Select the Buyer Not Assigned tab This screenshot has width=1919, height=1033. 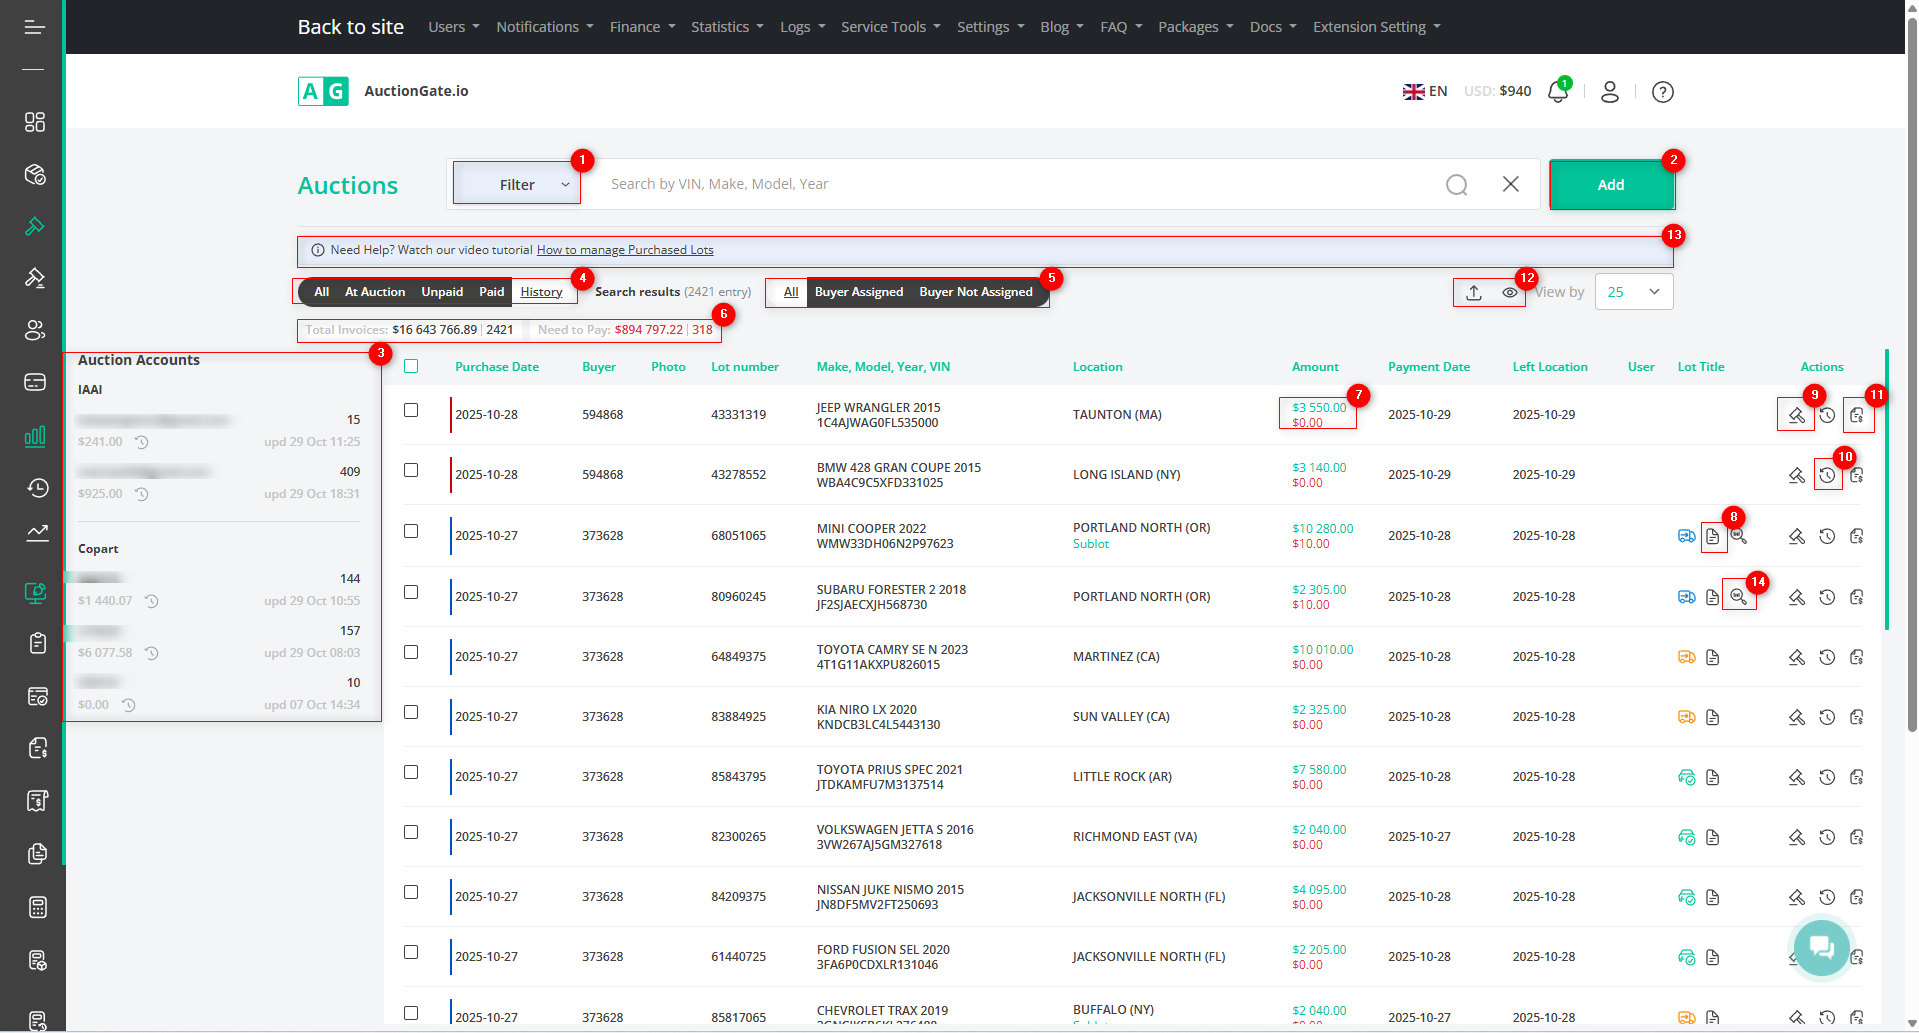975,292
